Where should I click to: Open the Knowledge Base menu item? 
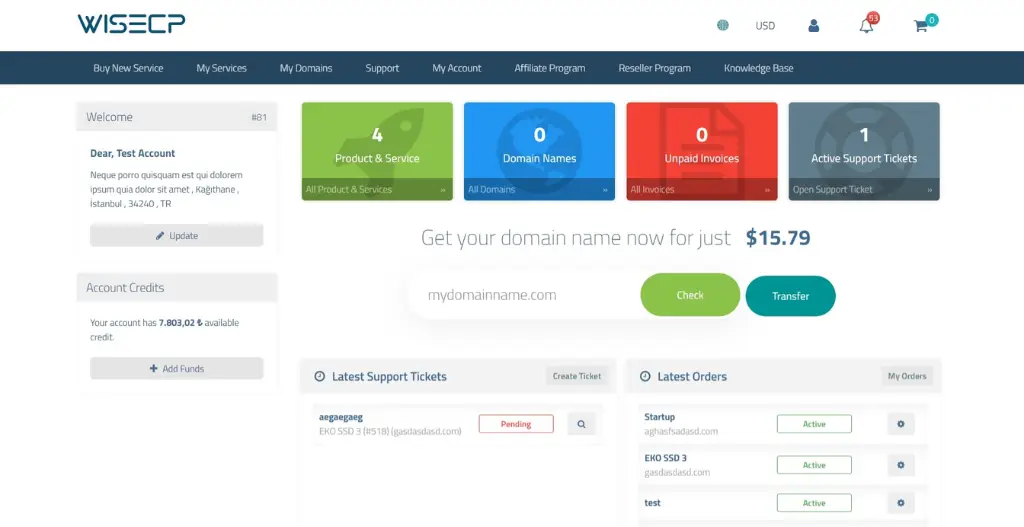758,68
